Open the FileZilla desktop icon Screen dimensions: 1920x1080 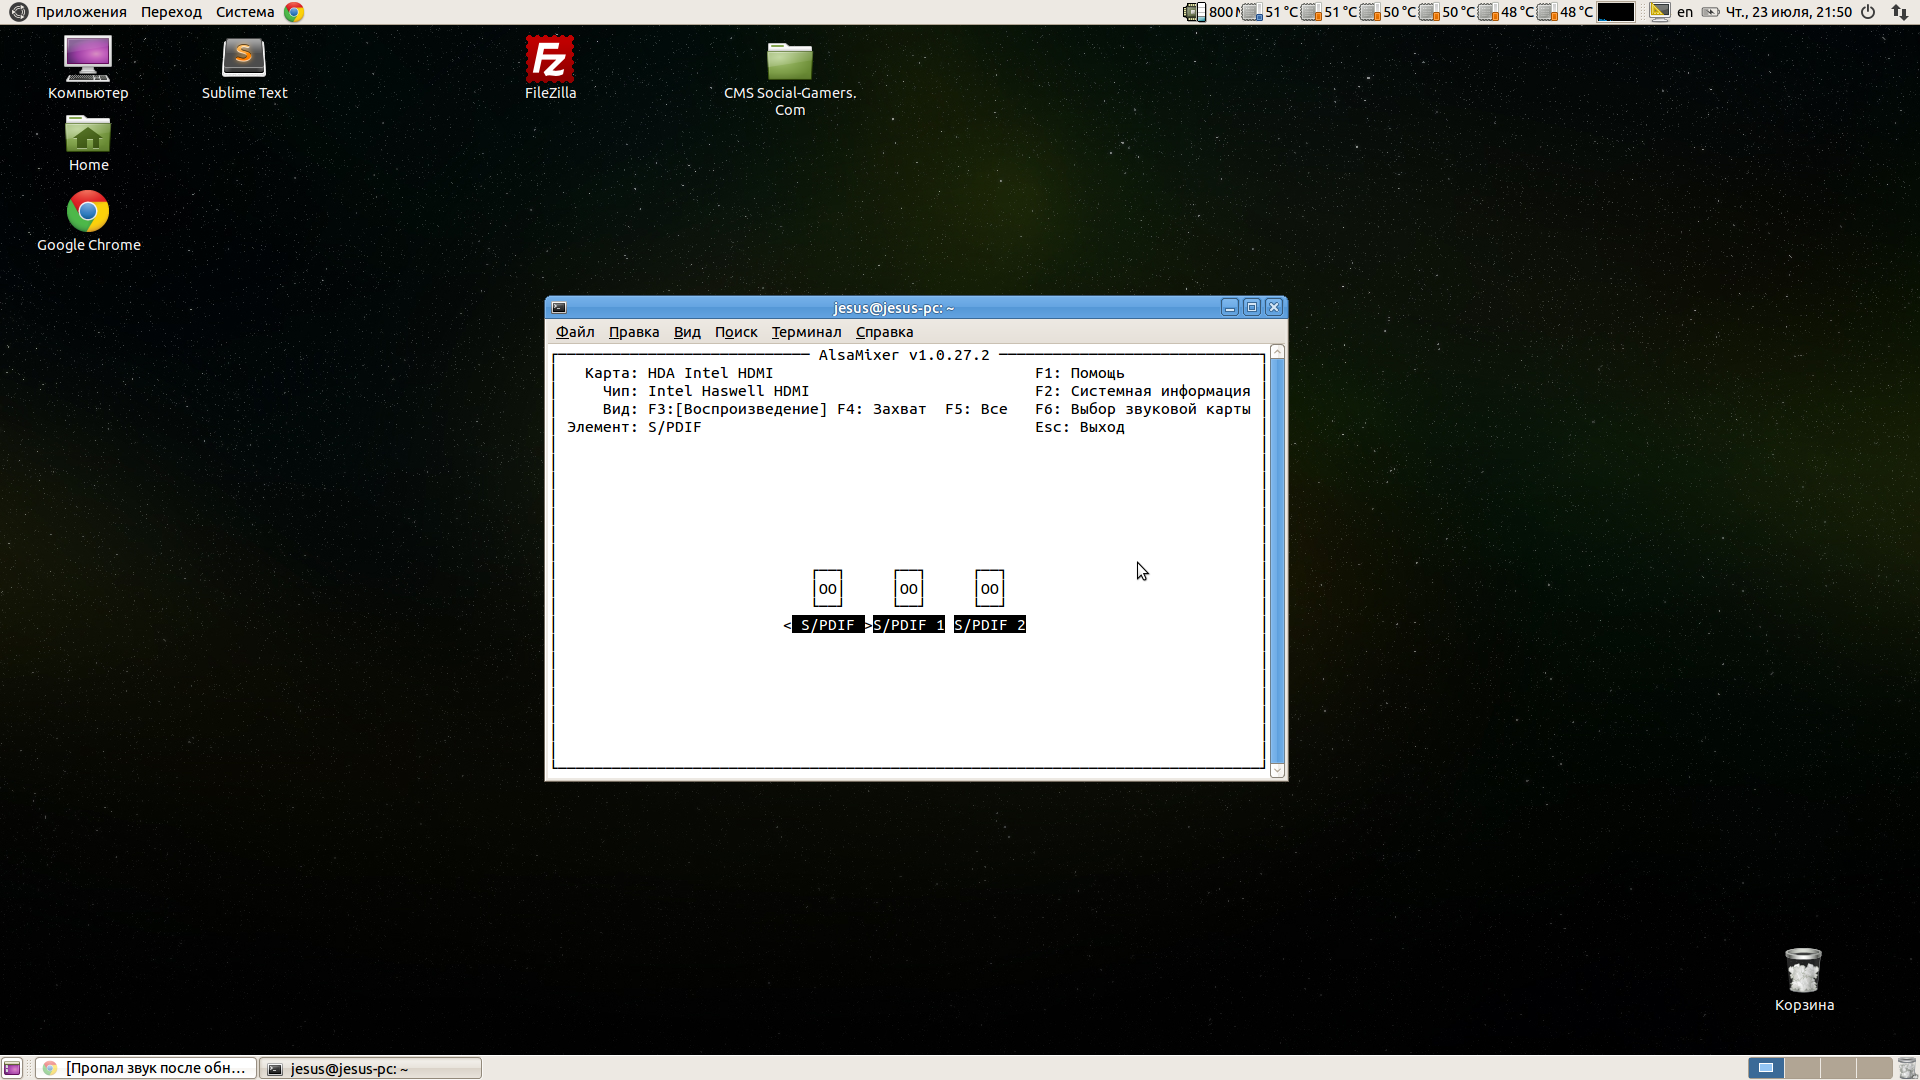pyautogui.click(x=550, y=62)
